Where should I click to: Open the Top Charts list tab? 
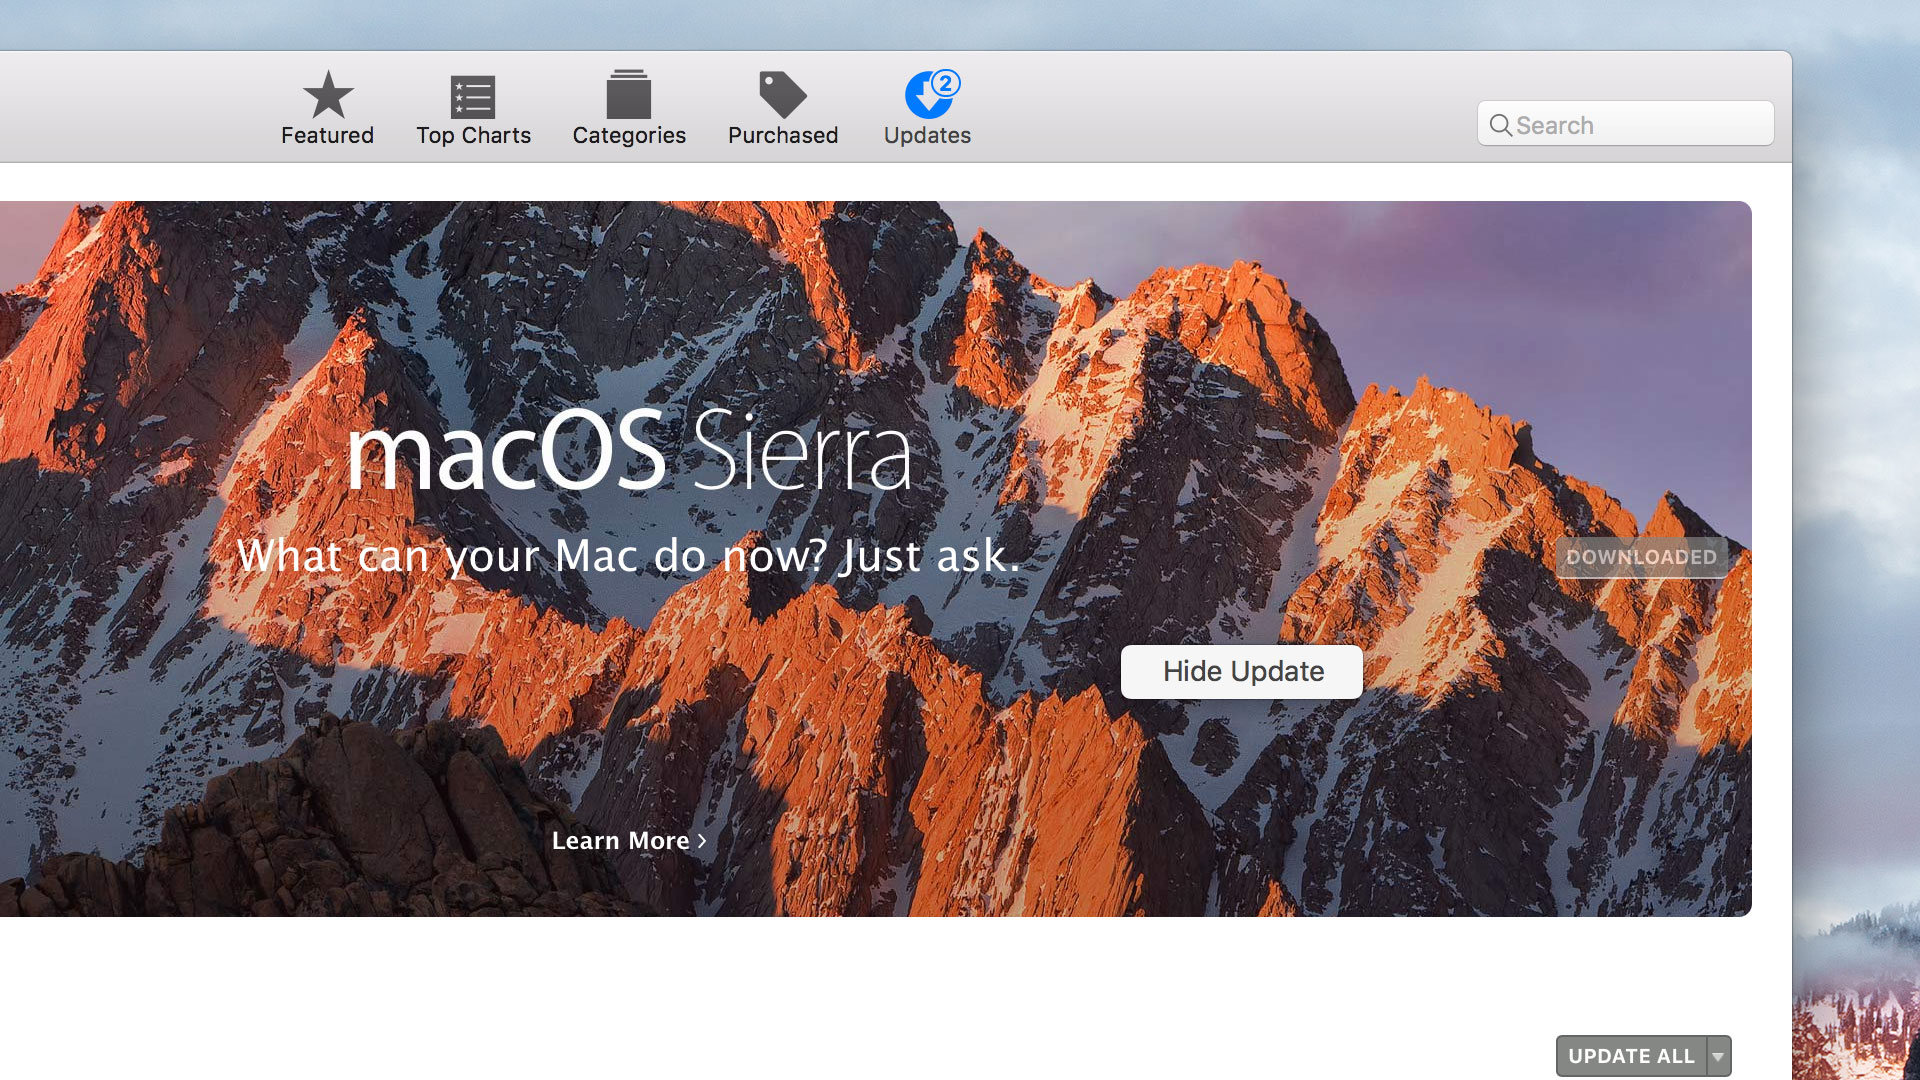click(x=473, y=109)
